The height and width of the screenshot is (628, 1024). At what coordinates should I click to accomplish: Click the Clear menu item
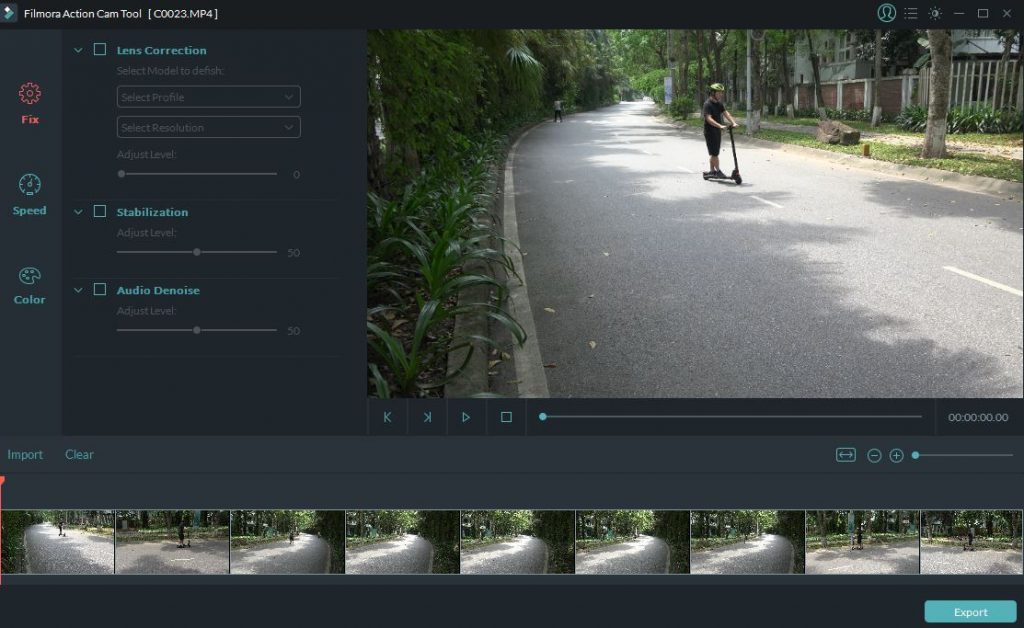(79, 455)
